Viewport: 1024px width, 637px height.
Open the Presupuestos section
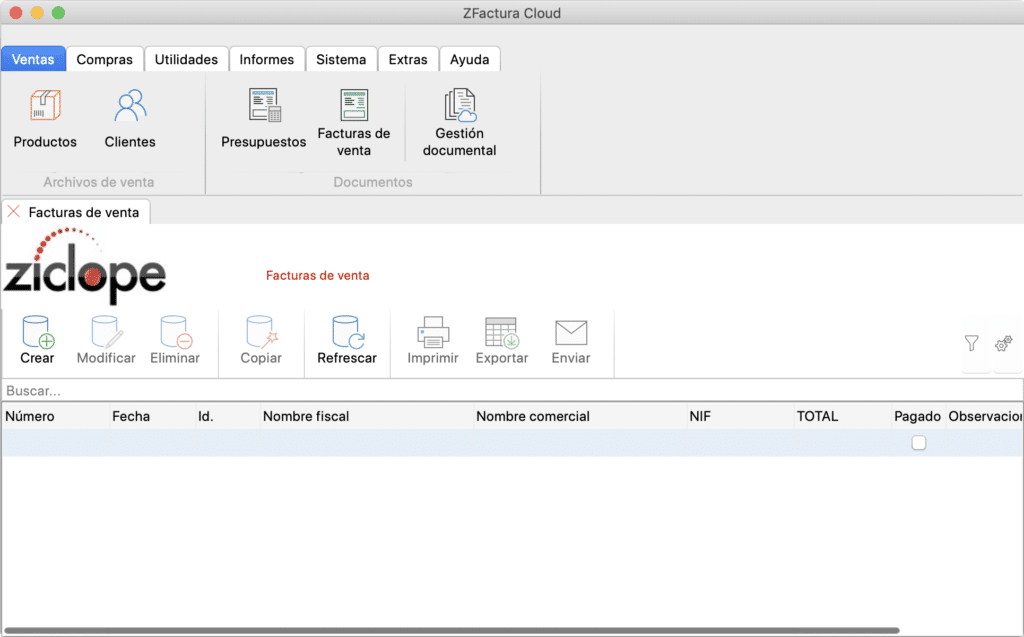[263, 117]
